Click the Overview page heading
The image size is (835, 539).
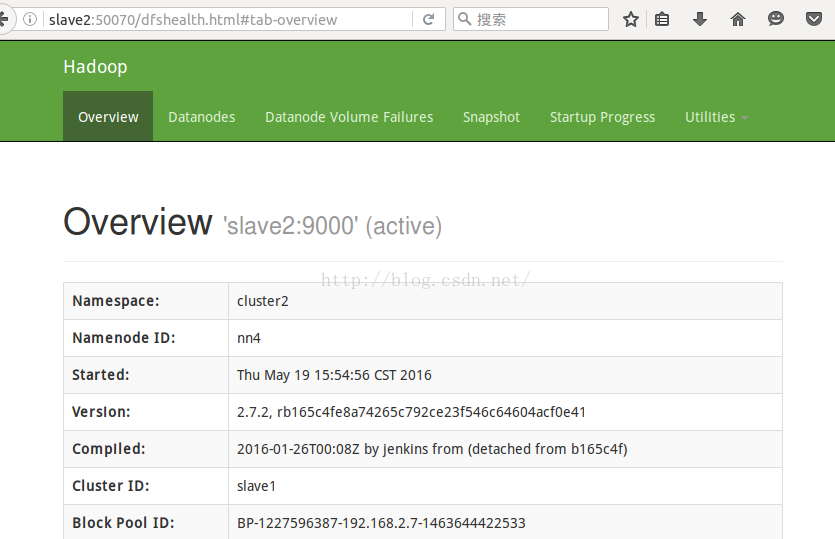point(138,222)
